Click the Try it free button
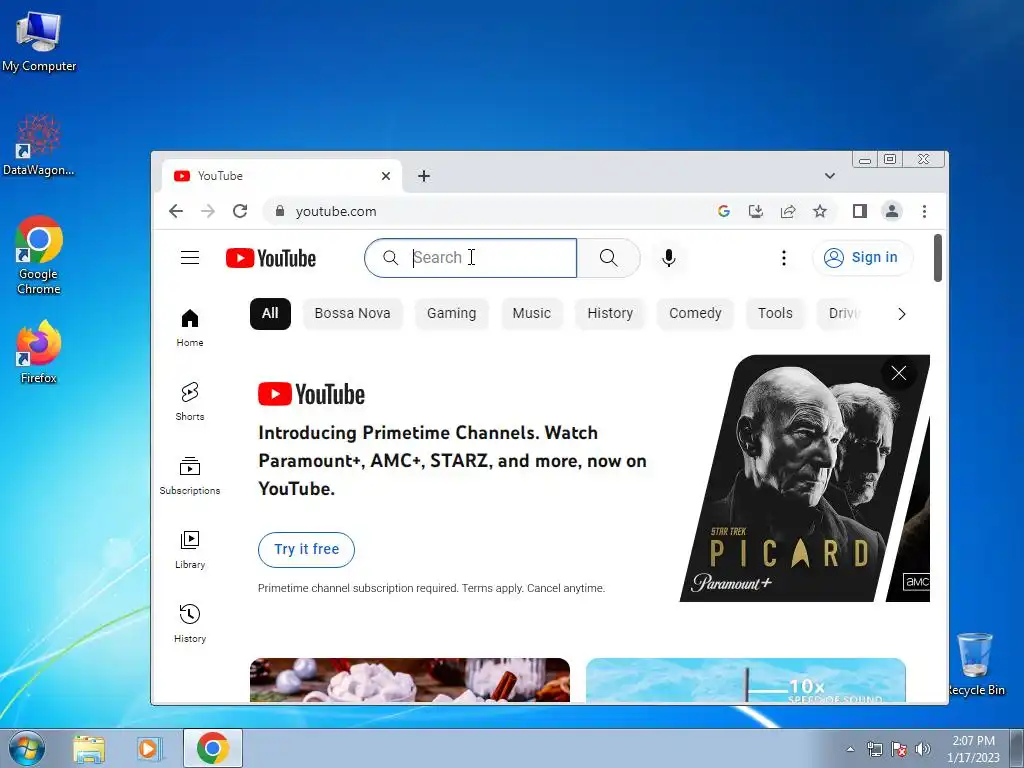This screenshot has height=768, width=1024. [306, 549]
